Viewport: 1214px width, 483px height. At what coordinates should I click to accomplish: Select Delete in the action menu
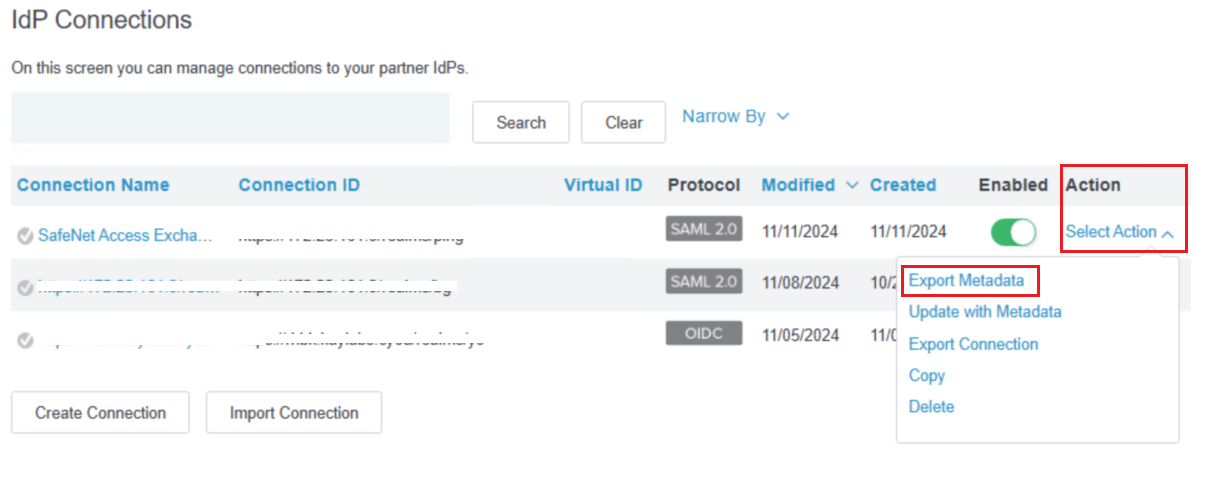pyautogui.click(x=931, y=407)
